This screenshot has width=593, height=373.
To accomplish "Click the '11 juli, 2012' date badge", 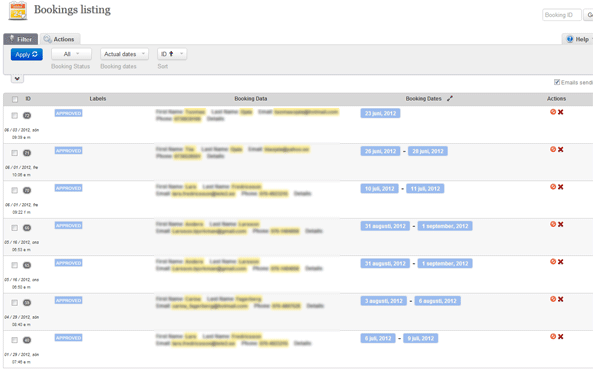I will (x=425, y=189).
